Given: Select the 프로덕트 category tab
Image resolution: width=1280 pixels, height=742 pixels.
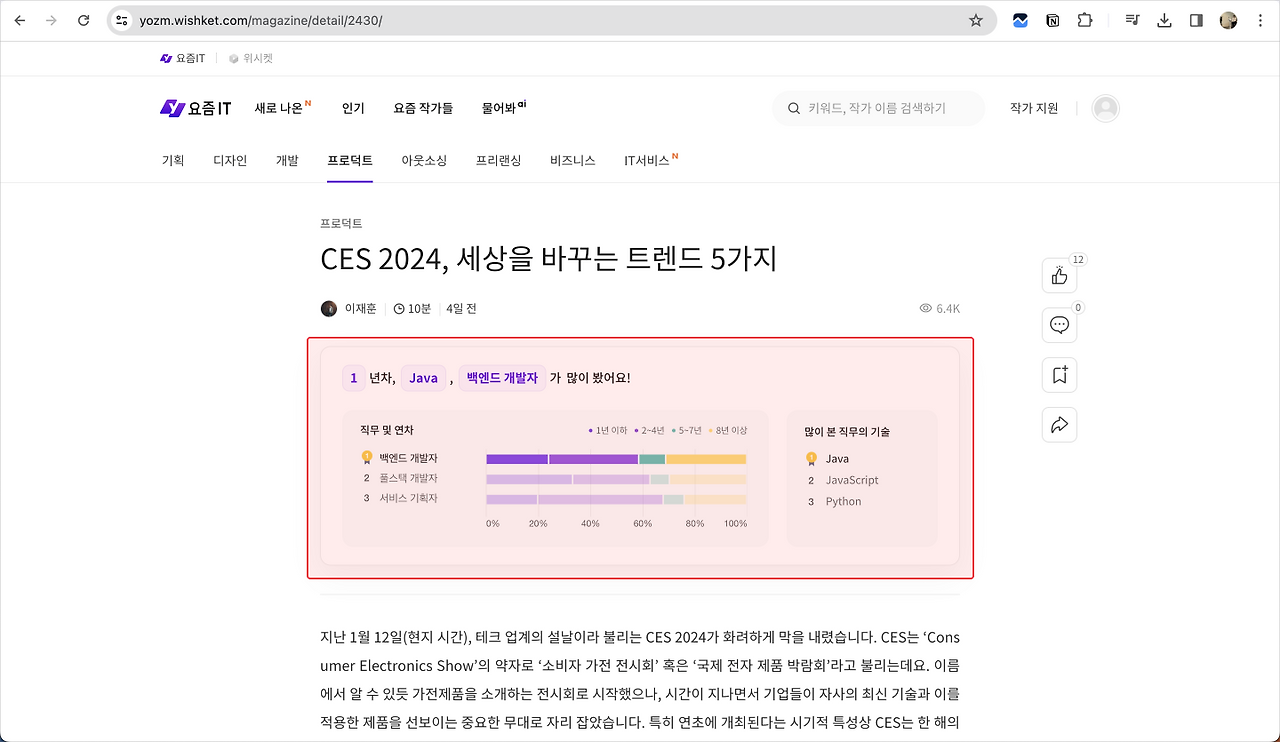Looking at the screenshot, I should pos(350,160).
